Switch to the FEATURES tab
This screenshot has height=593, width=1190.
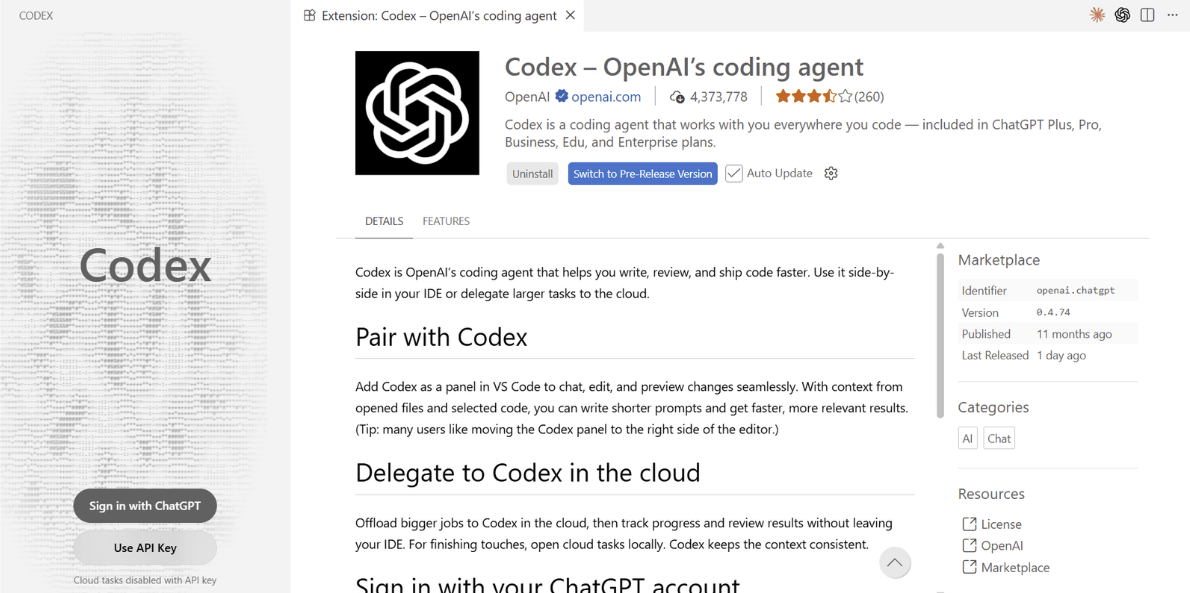pyautogui.click(x=445, y=221)
